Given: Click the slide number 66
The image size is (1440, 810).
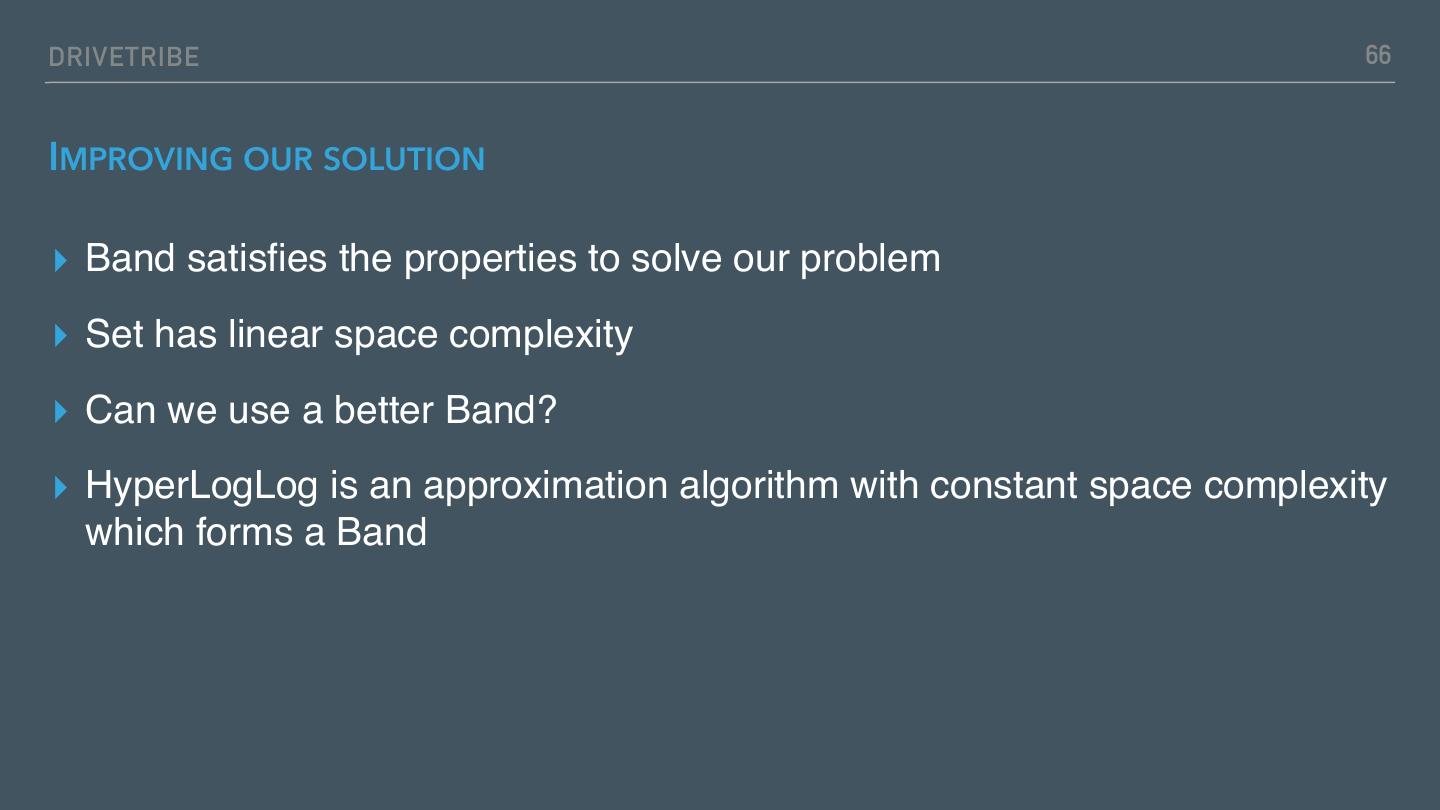Looking at the screenshot, I should tap(1378, 55).
